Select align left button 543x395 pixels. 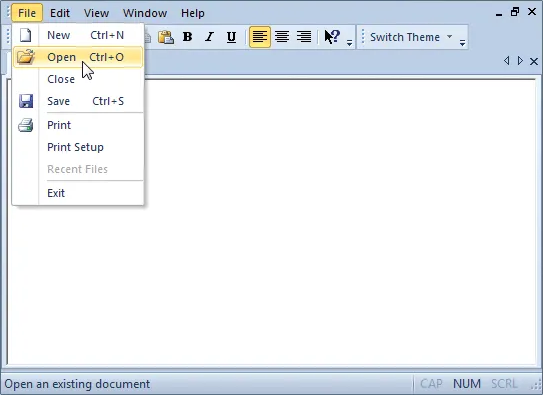[x=260, y=37]
